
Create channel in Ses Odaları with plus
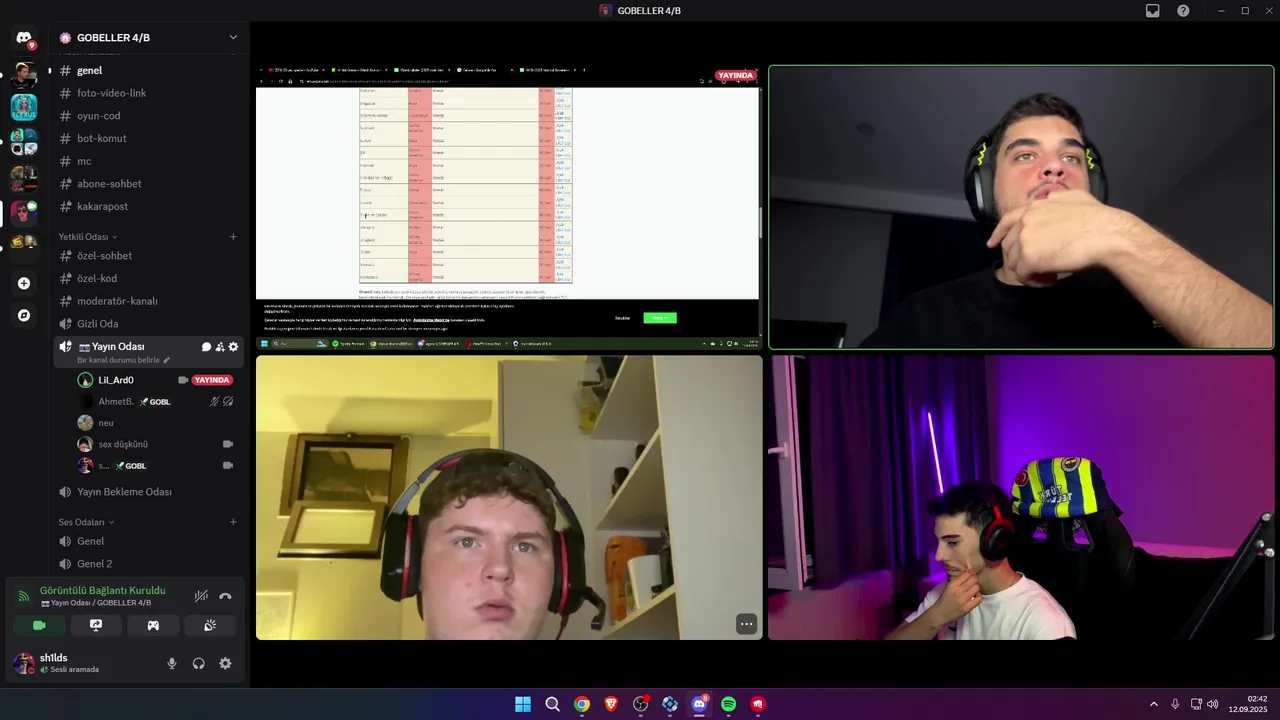click(x=233, y=522)
